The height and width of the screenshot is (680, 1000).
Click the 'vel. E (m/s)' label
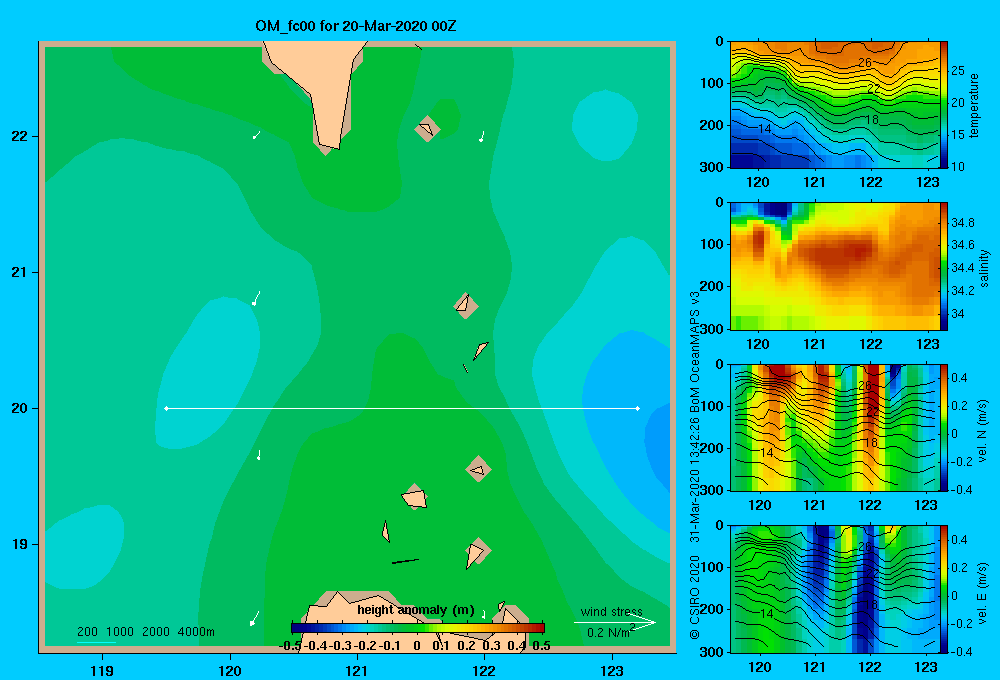(x=982, y=593)
